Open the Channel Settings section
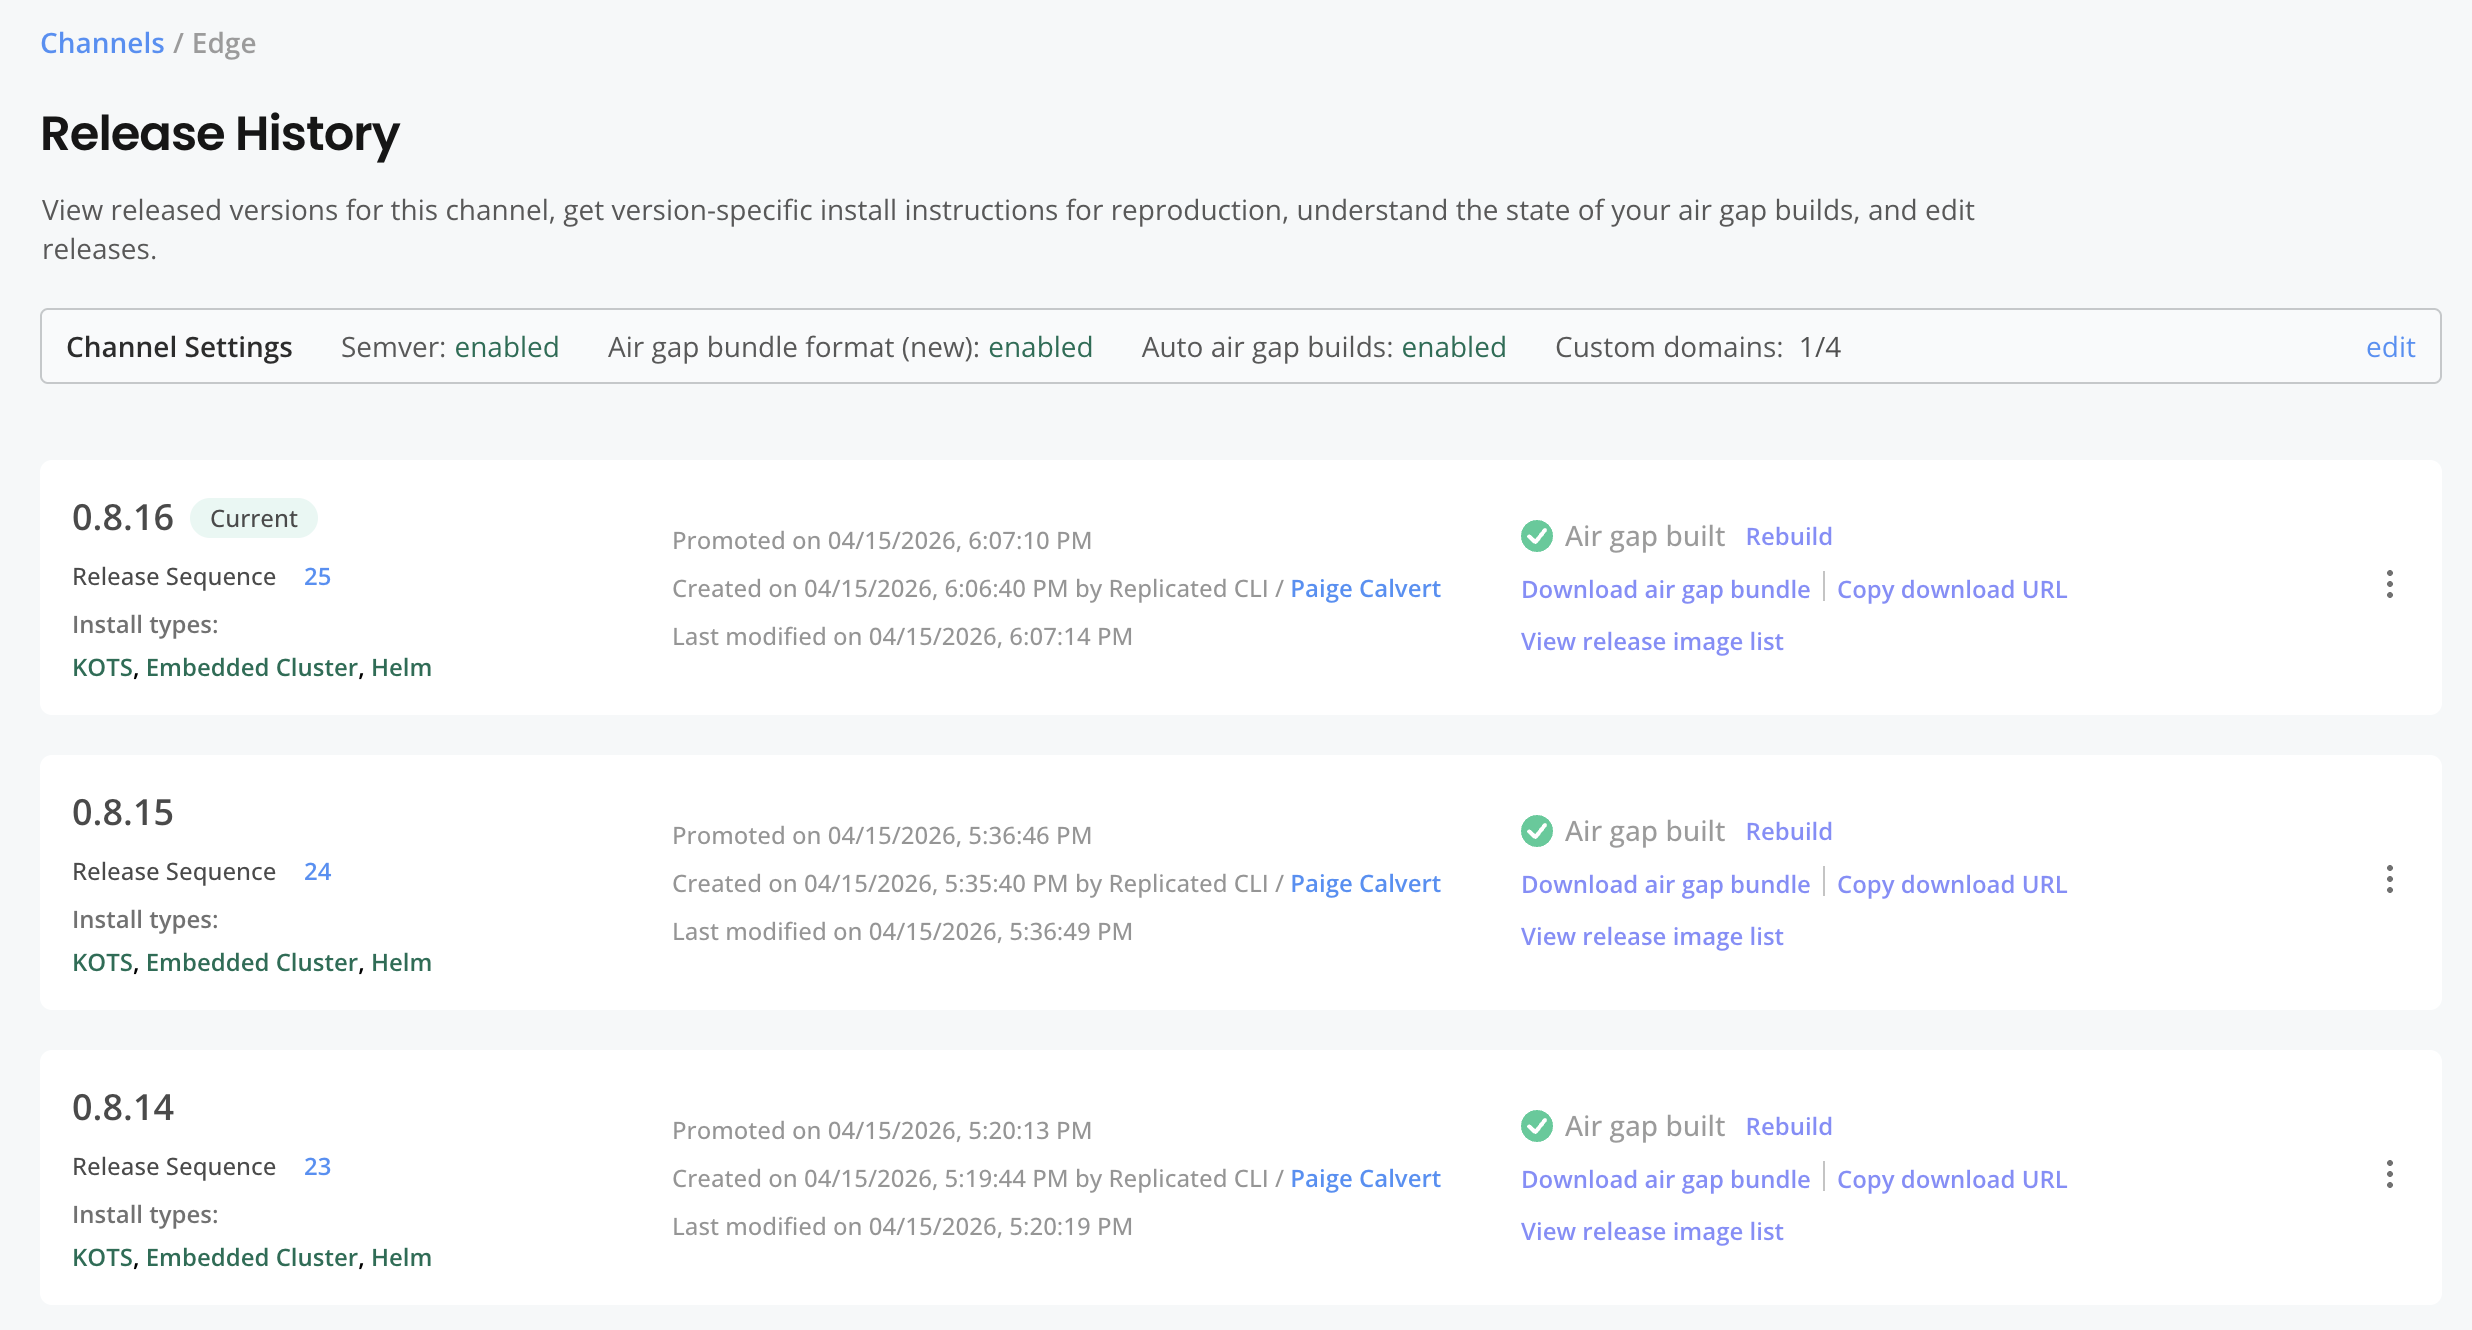 click(179, 347)
